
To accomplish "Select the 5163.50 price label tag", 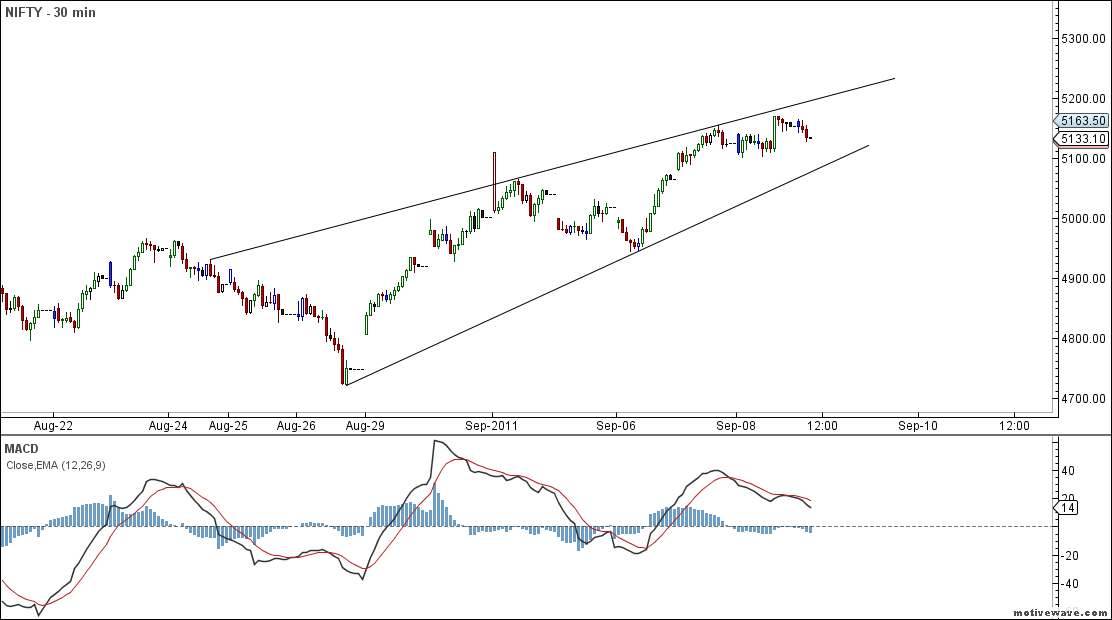I will [1084, 120].
